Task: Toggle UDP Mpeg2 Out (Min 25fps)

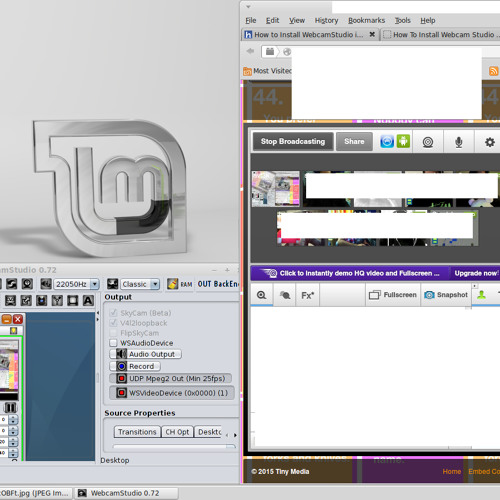Action: tap(170, 379)
